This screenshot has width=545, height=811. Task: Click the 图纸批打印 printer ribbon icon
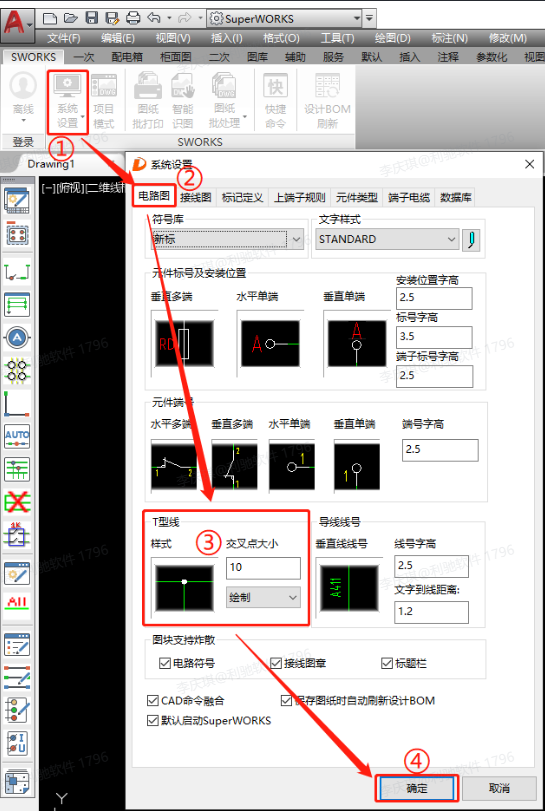(x=148, y=86)
